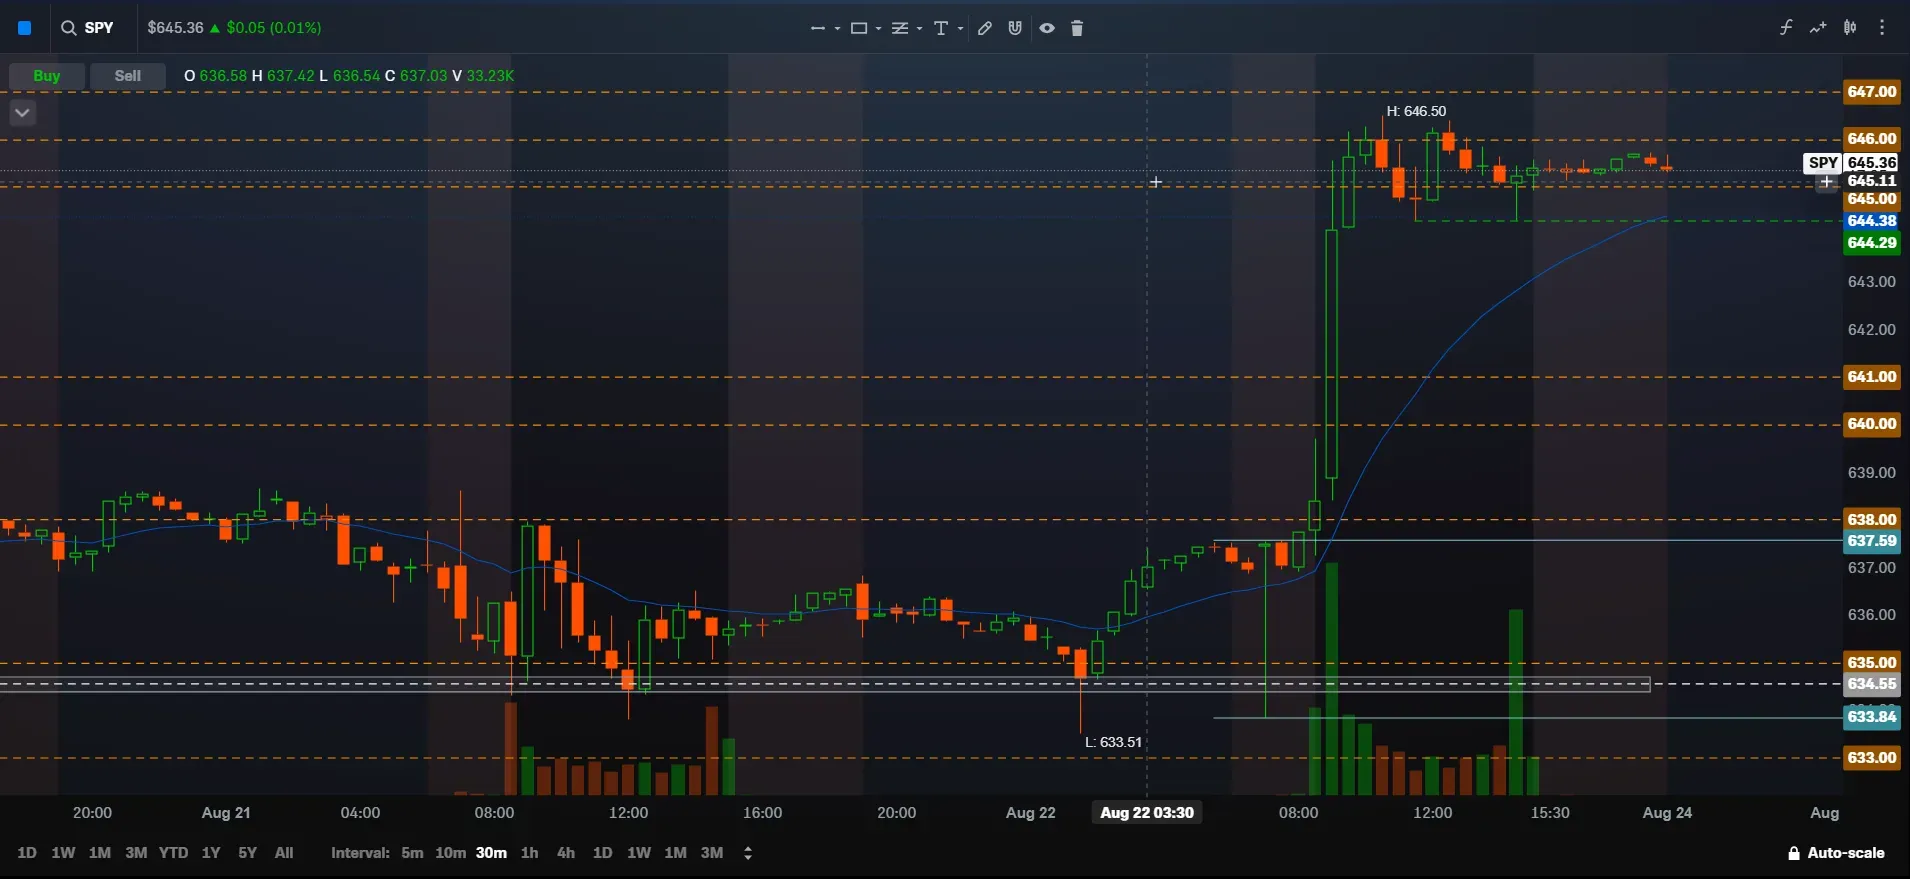
Task: Click the Buy button
Action: pyautogui.click(x=47, y=76)
